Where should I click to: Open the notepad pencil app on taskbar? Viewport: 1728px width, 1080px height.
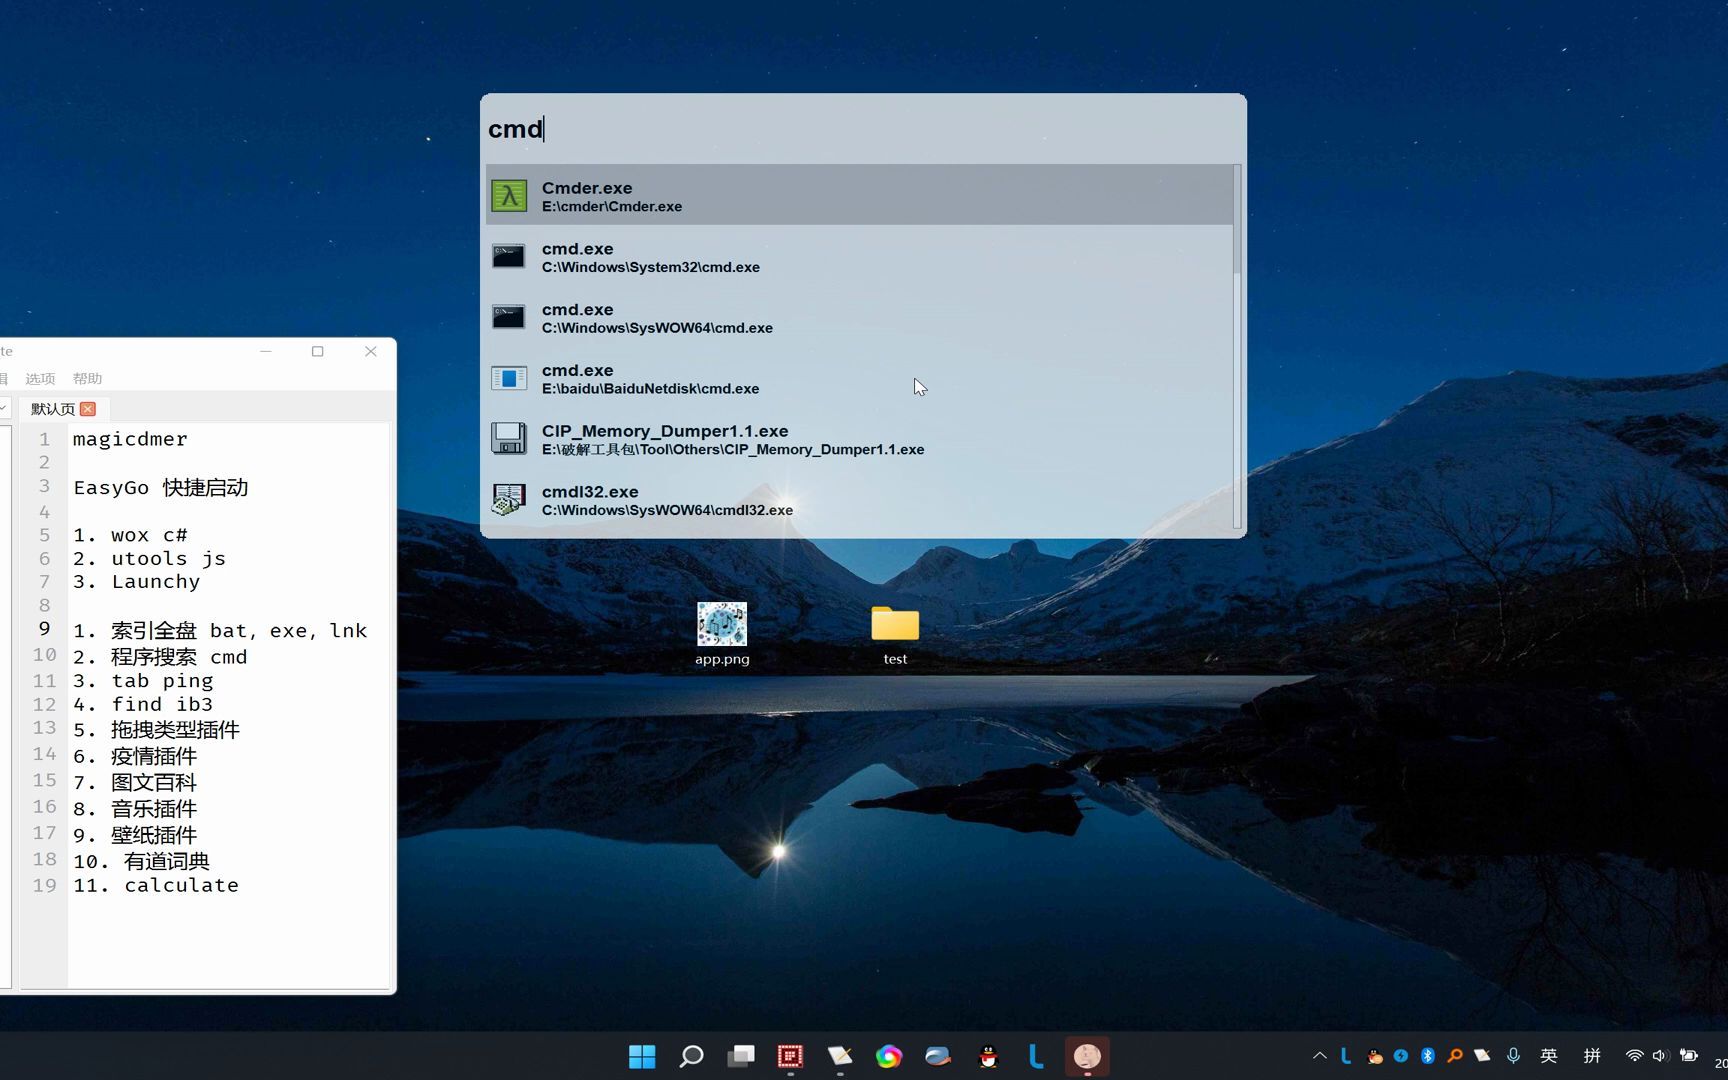tap(840, 1056)
